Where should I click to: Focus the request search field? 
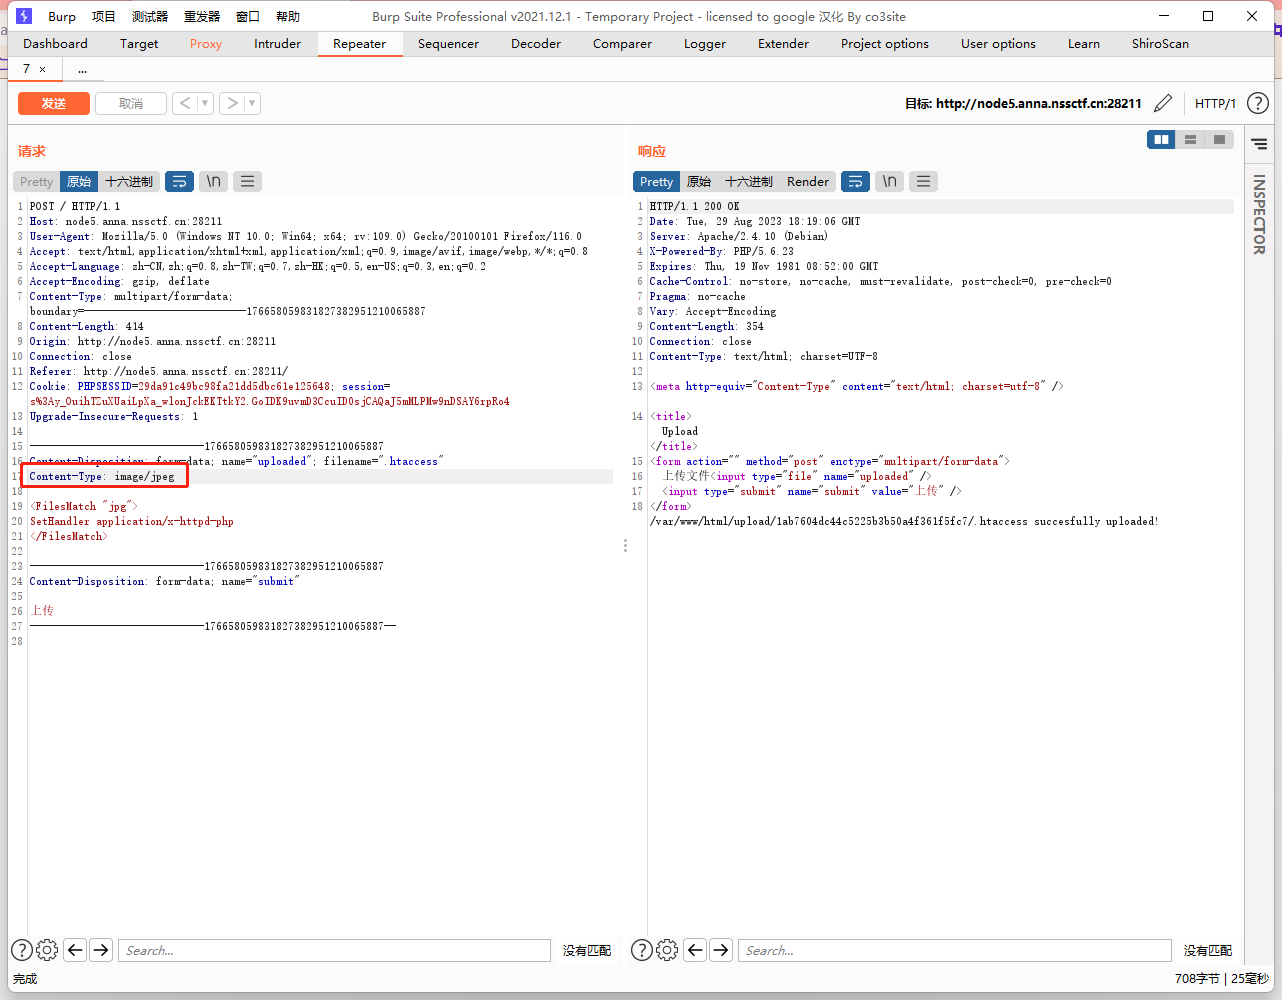click(x=334, y=950)
